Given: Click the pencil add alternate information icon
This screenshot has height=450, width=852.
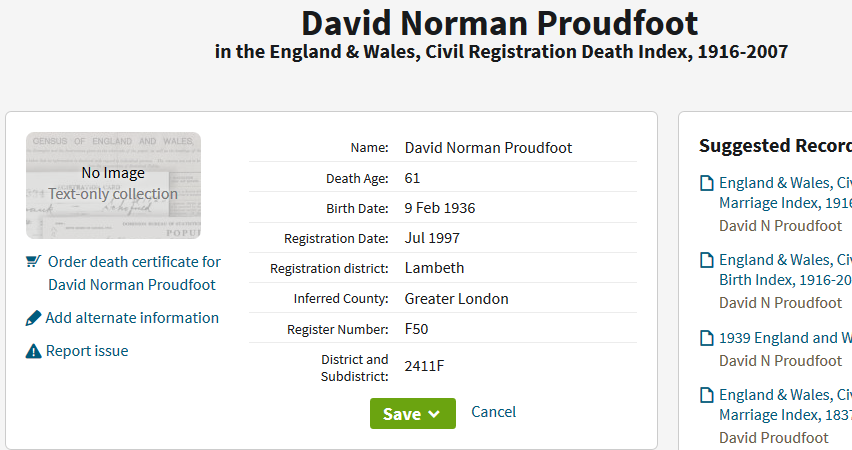Looking at the screenshot, I should pos(33,318).
